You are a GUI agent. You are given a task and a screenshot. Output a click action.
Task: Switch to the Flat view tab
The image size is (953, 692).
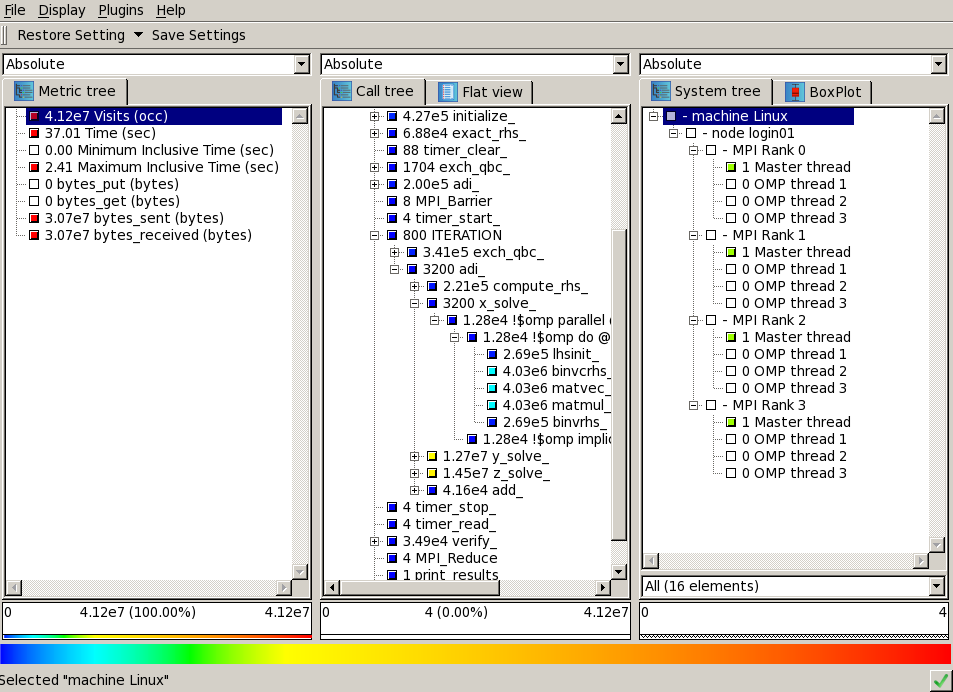coord(480,92)
